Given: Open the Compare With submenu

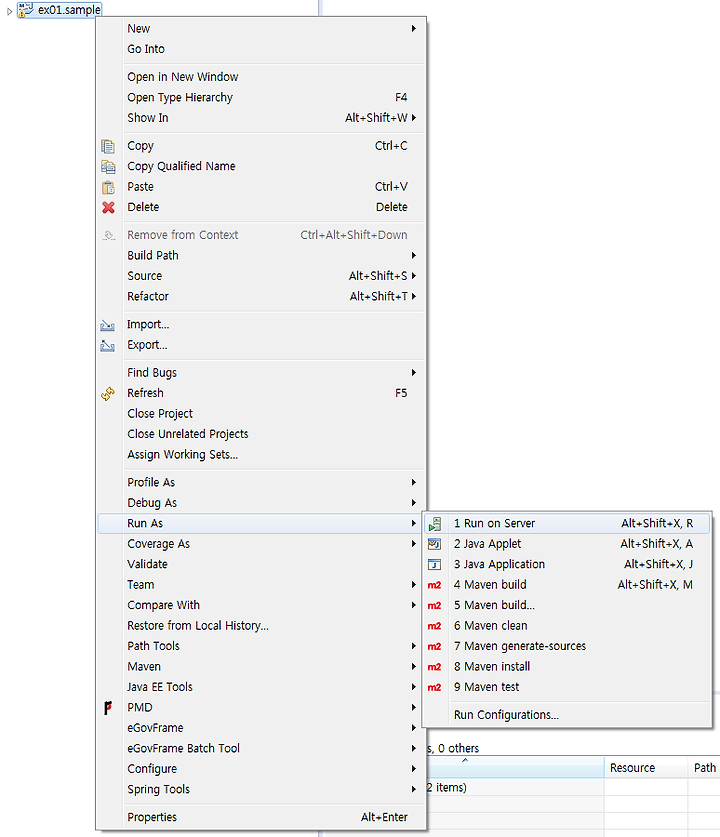Looking at the screenshot, I should pyautogui.click(x=262, y=605).
